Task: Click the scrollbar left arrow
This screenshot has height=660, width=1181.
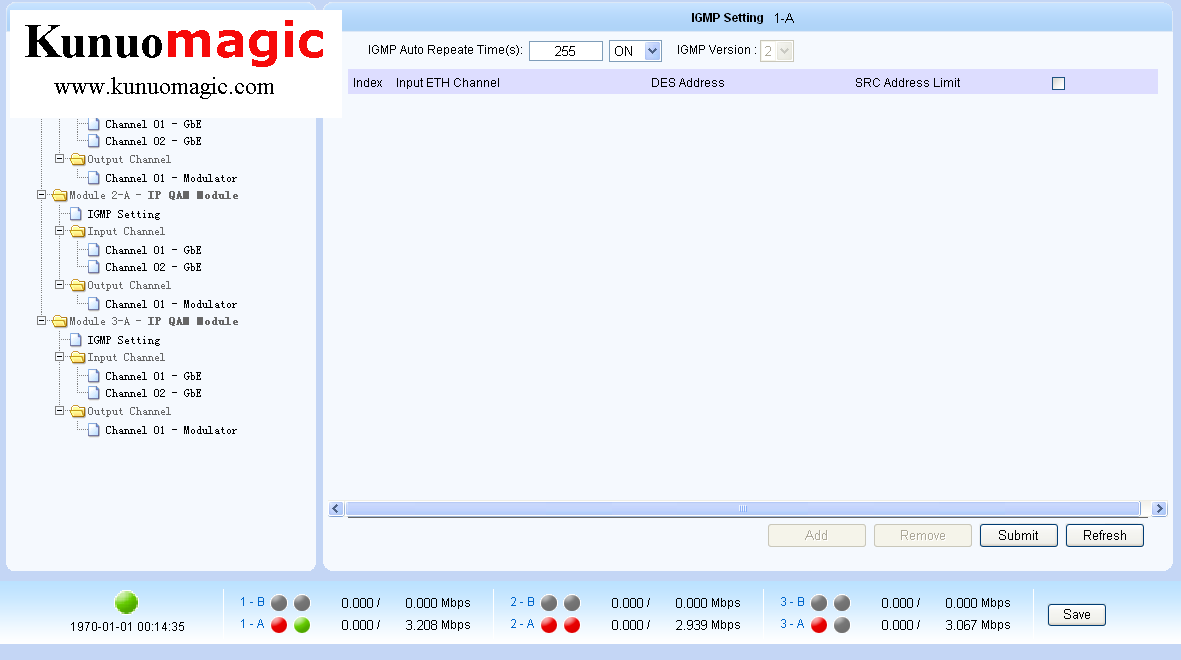Action: pos(337,509)
